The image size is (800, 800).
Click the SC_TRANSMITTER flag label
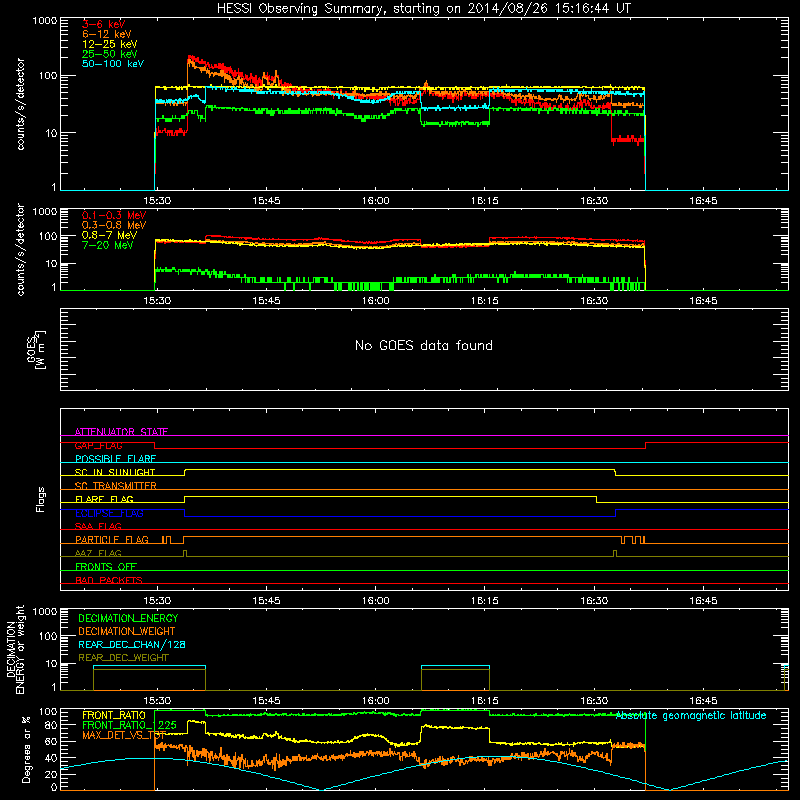tap(116, 486)
